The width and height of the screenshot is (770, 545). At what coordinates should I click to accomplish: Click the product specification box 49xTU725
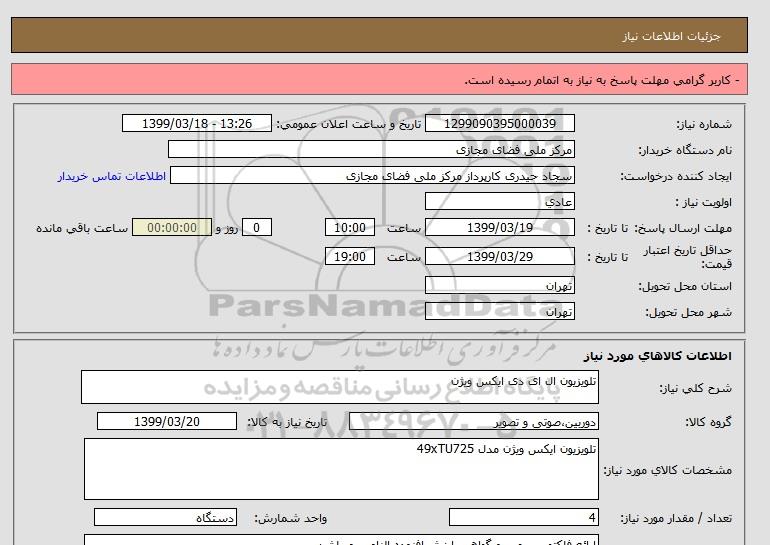point(341,469)
